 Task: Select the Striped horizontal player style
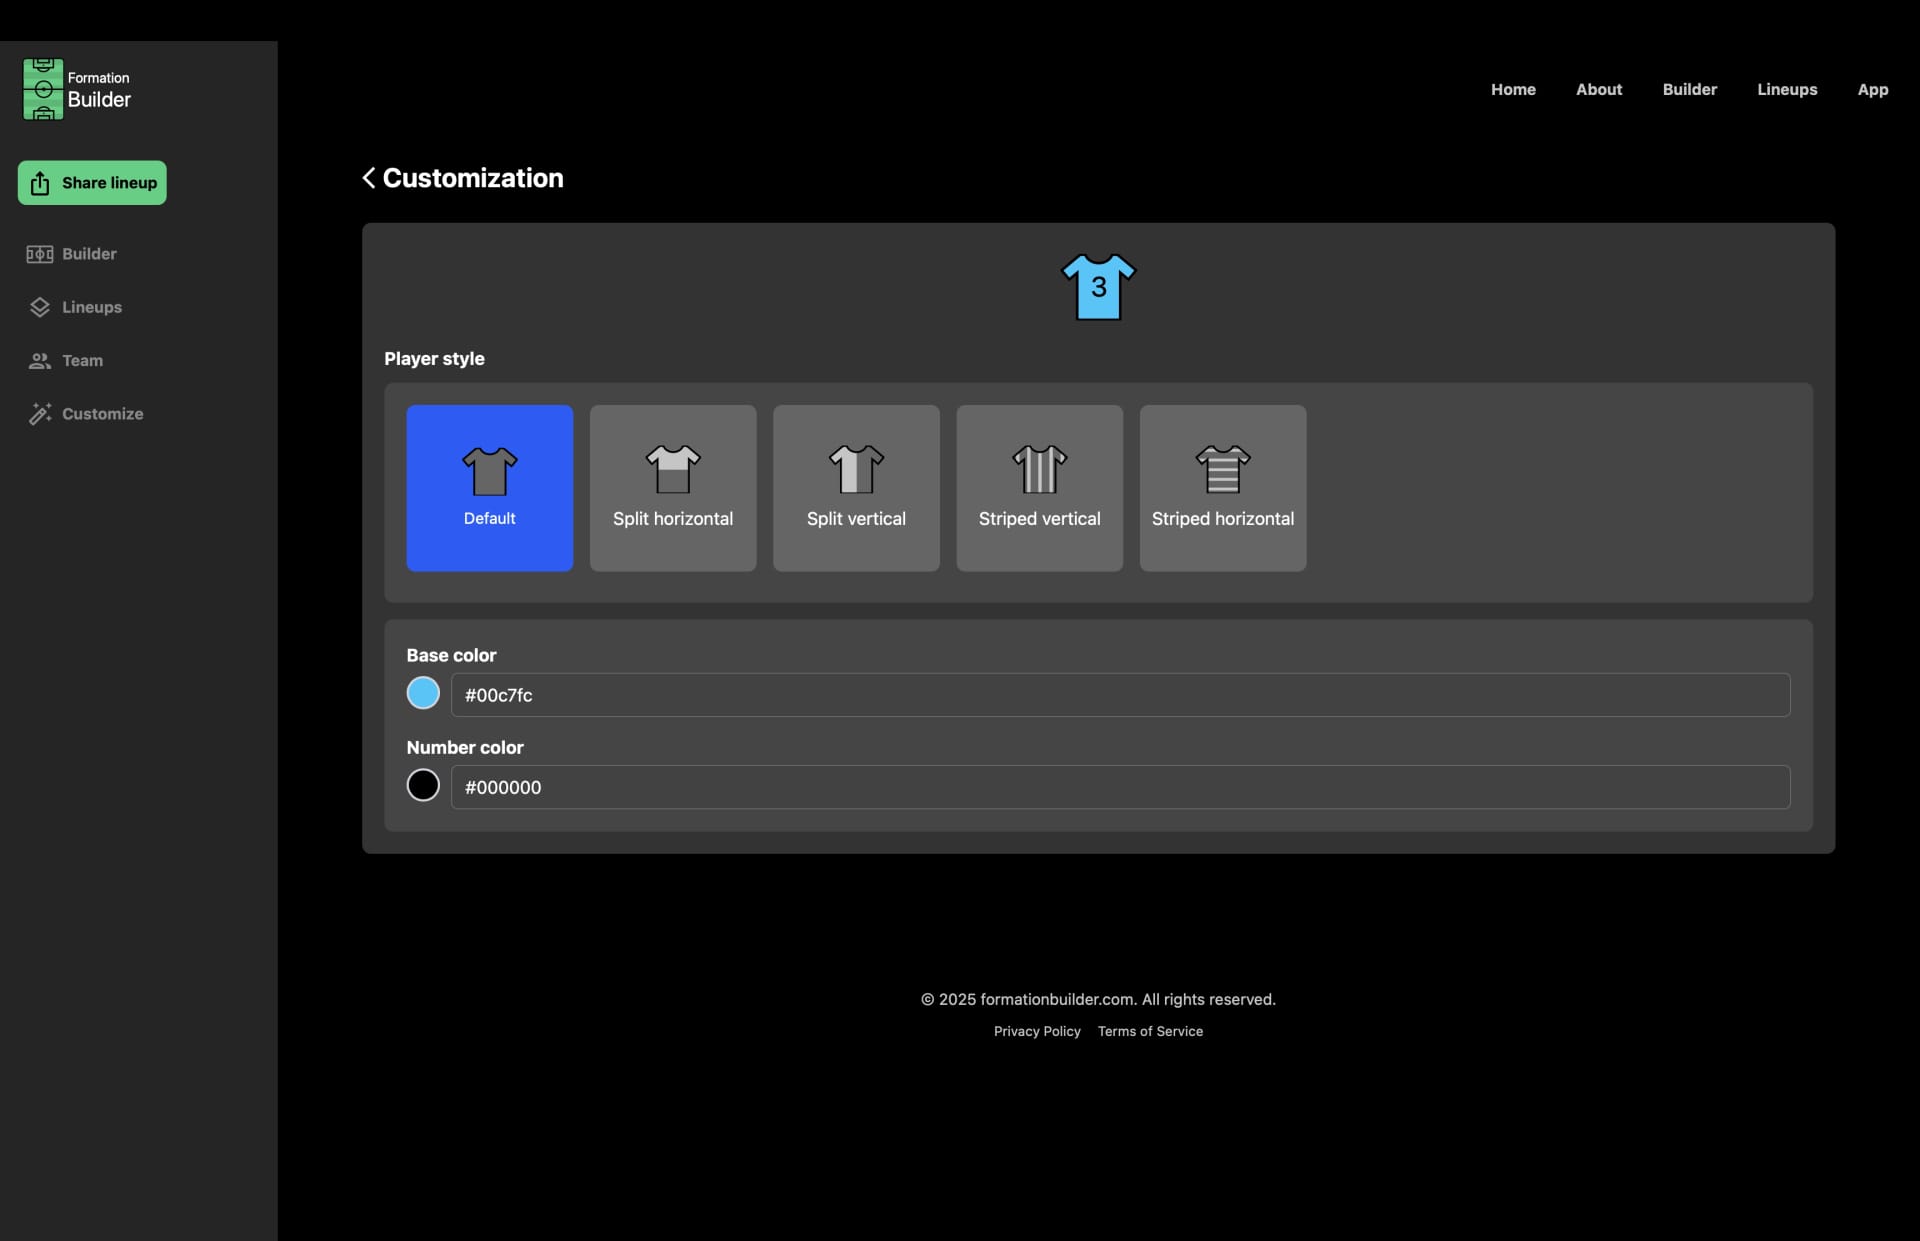(1223, 488)
